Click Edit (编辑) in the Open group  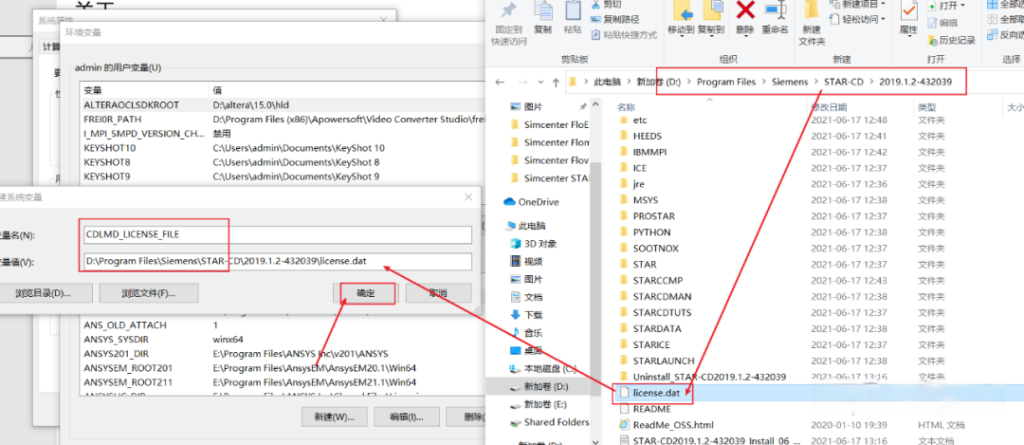coord(942,23)
